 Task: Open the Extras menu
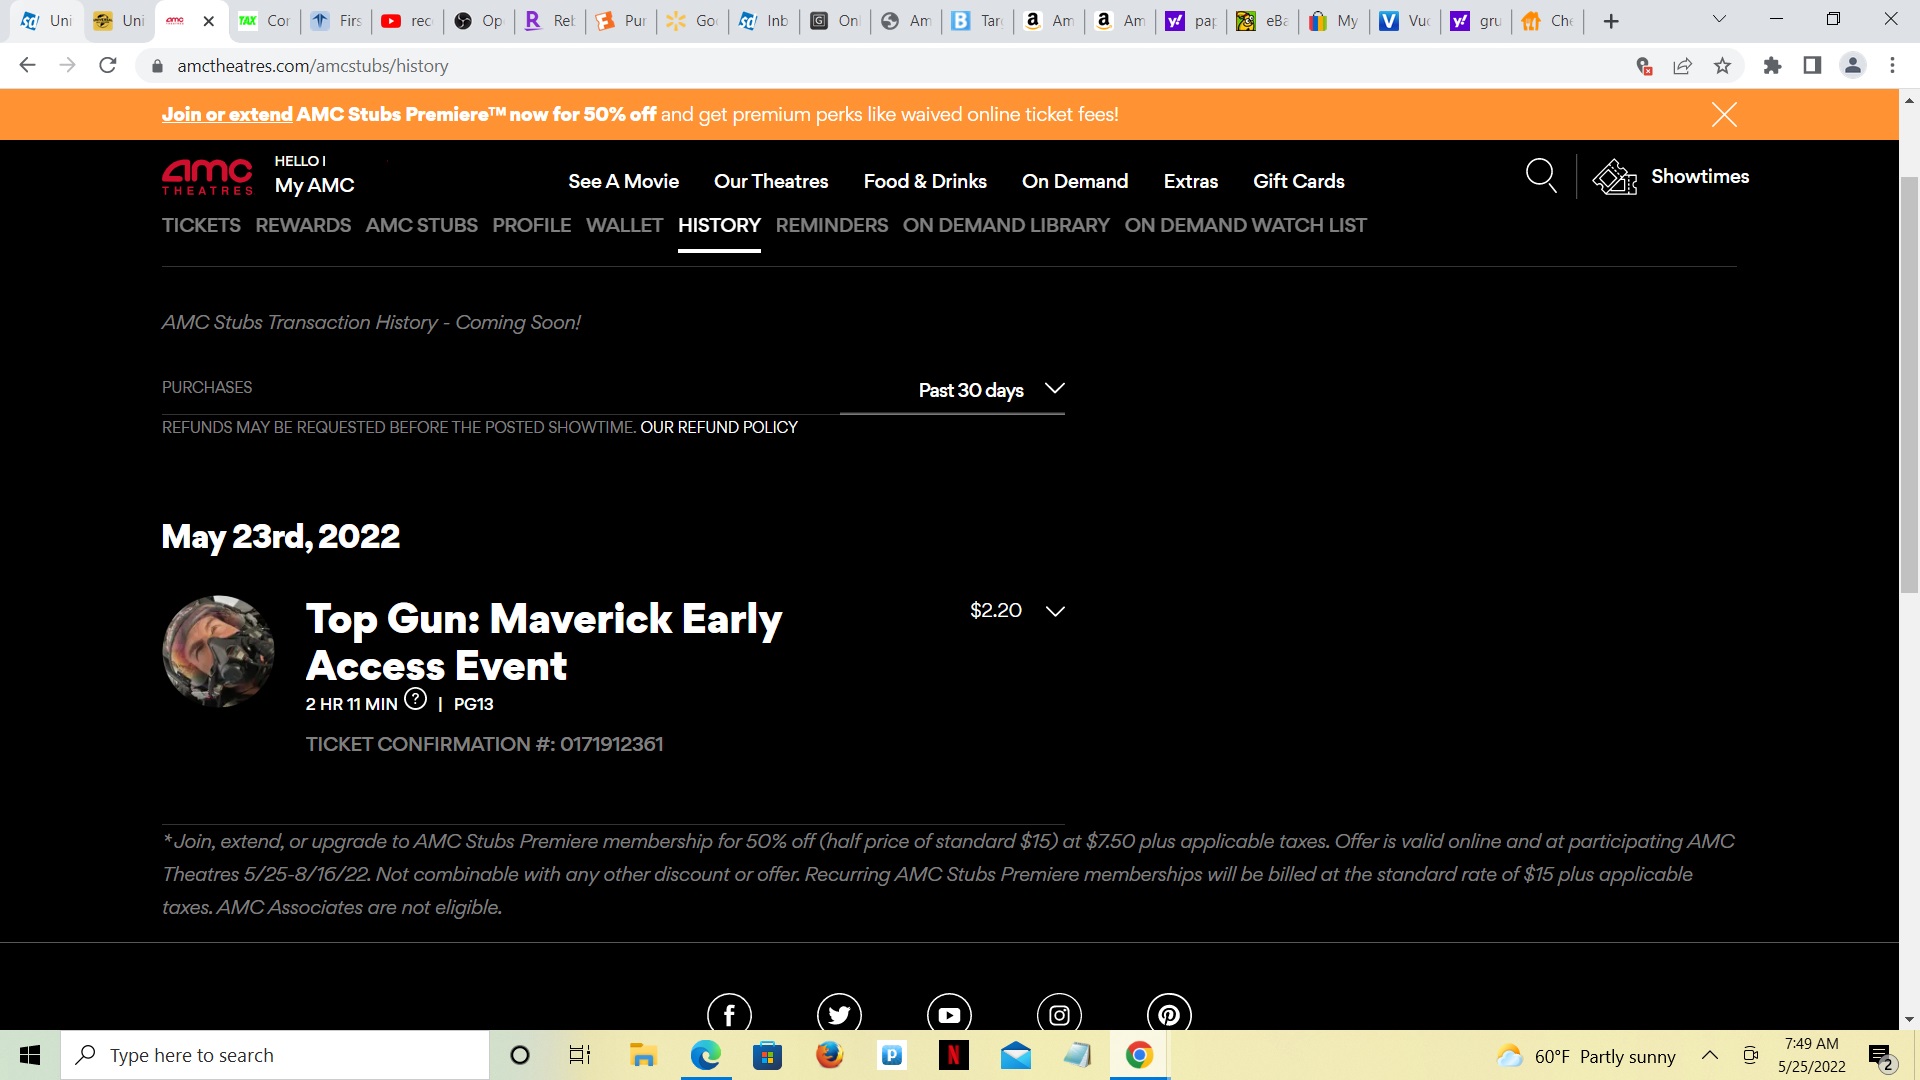pos(1190,181)
